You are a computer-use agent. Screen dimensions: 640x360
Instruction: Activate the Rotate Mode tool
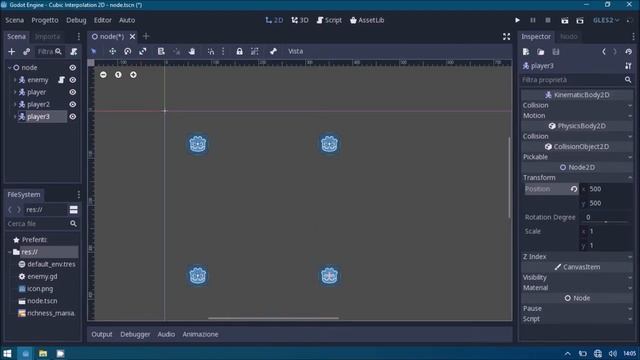(128, 51)
